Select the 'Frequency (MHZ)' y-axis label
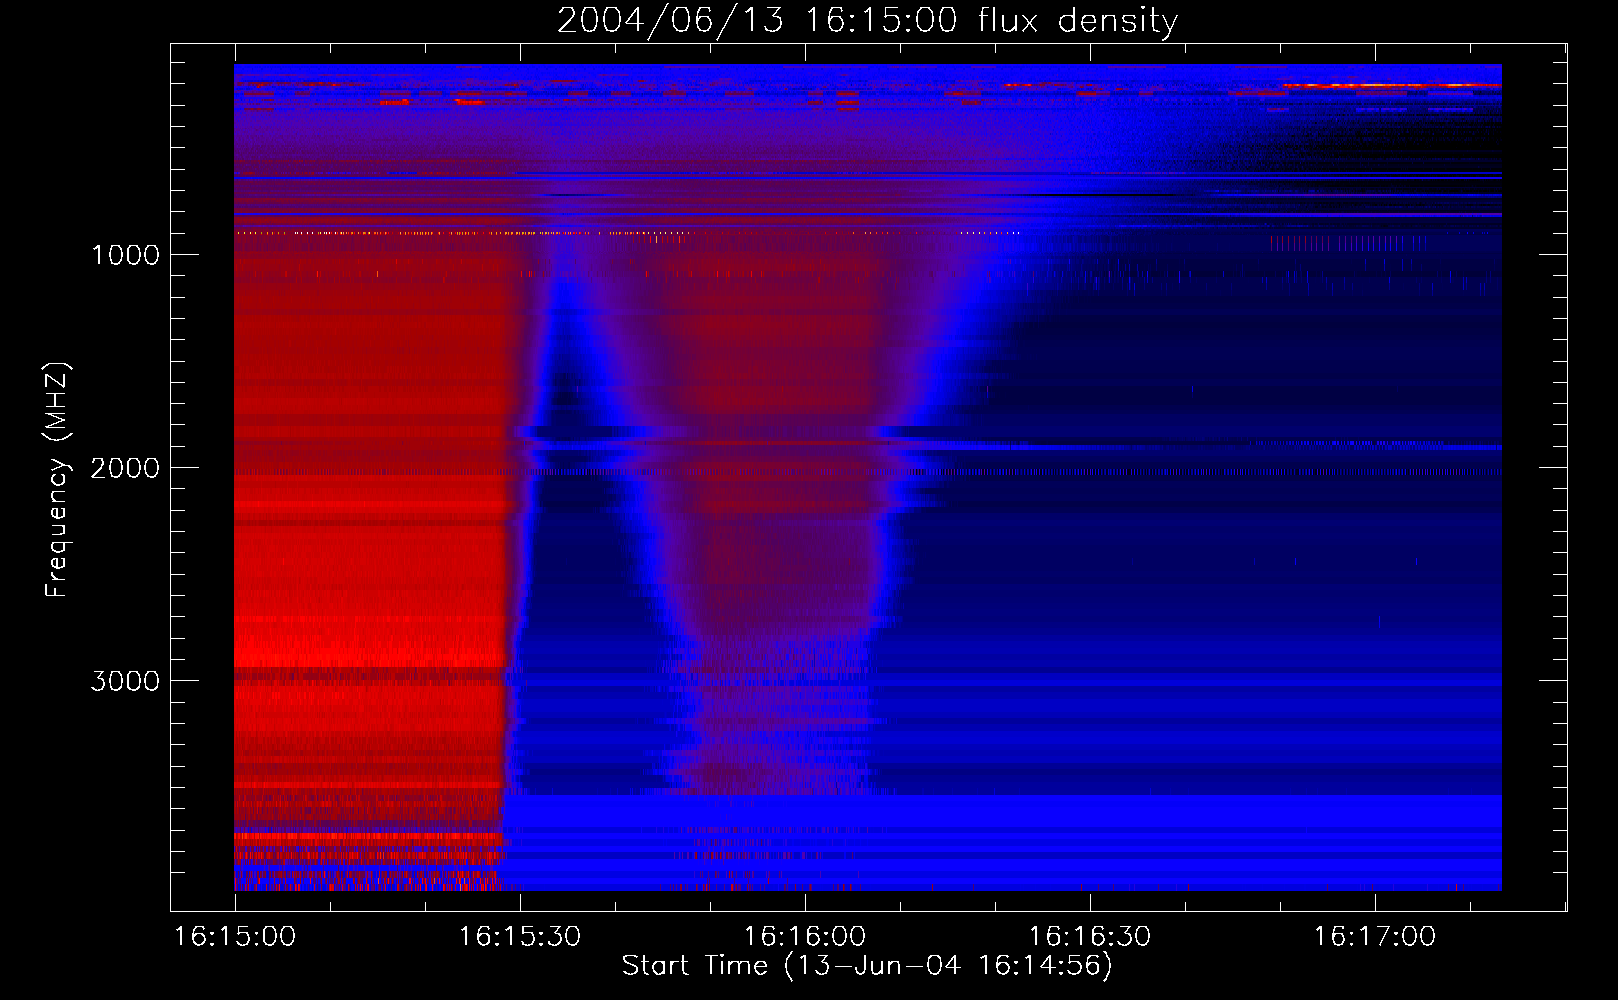The width and height of the screenshot is (1618, 1000). point(57,480)
